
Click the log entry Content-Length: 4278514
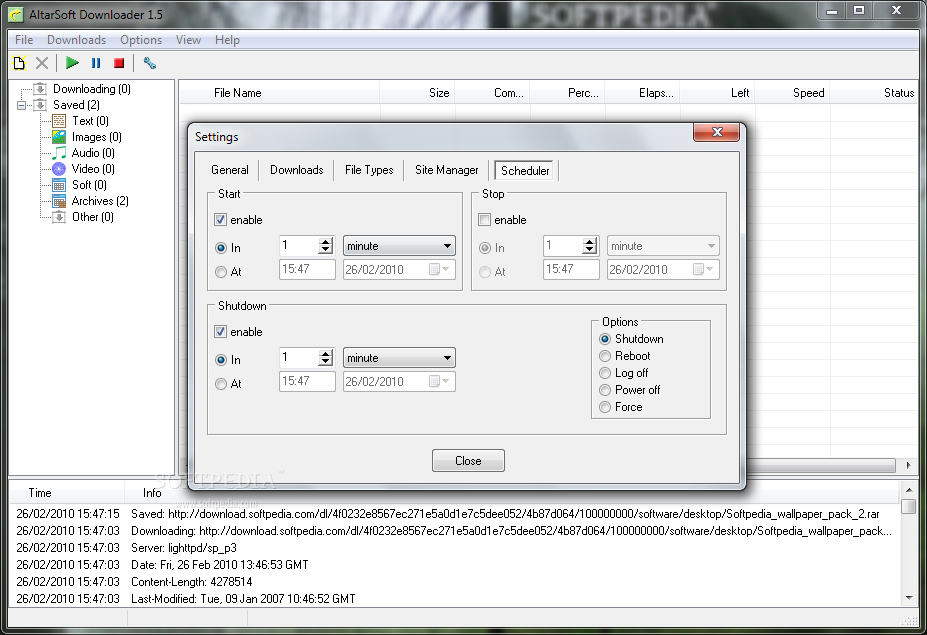coord(192,582)
